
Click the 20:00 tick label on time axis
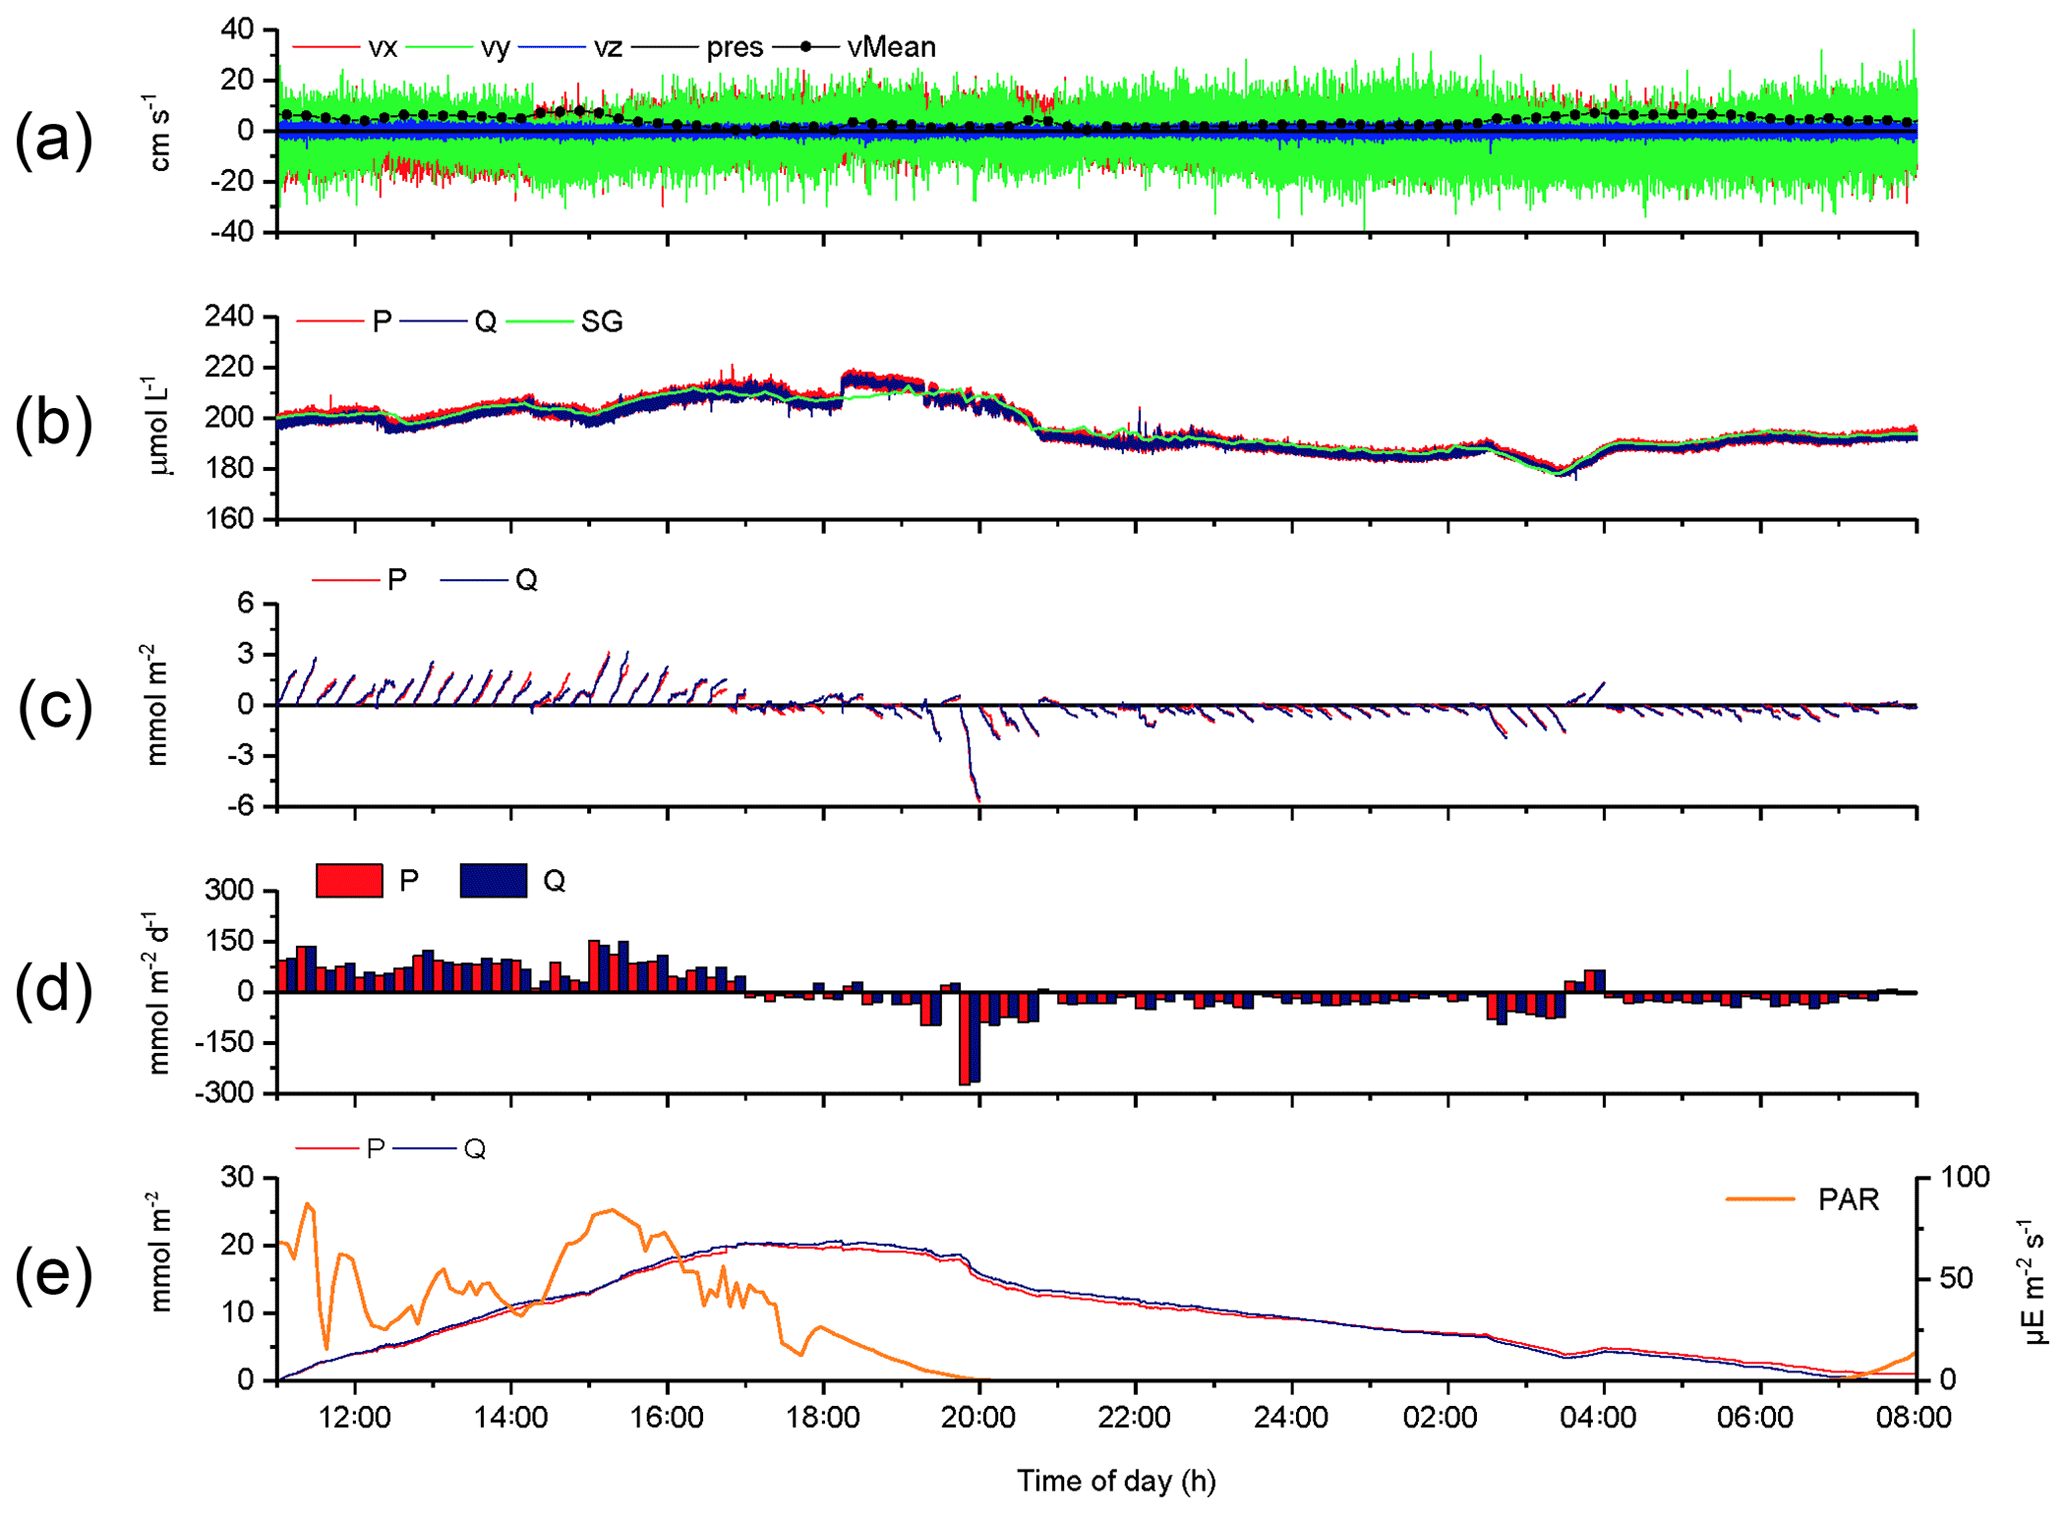(x=979, y=1418)
